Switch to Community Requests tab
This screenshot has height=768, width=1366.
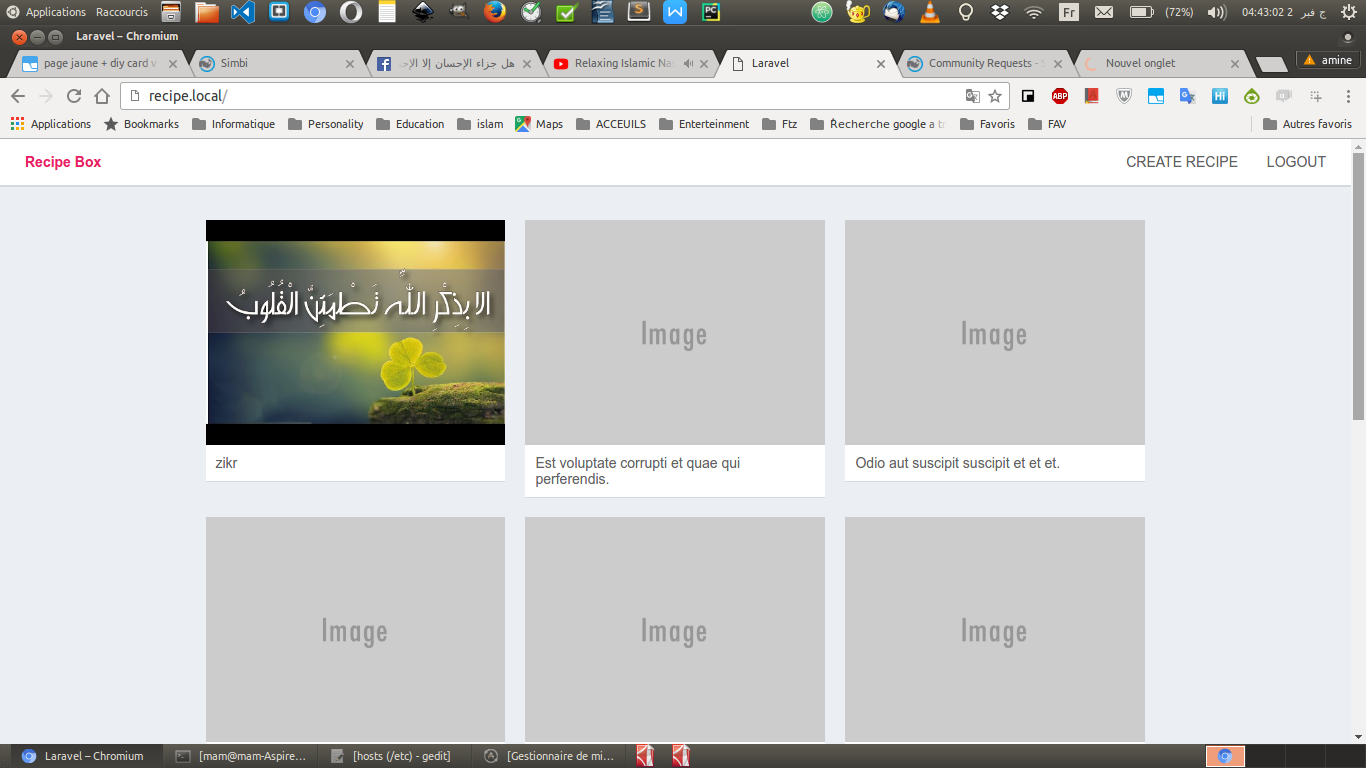coord(985,63)
